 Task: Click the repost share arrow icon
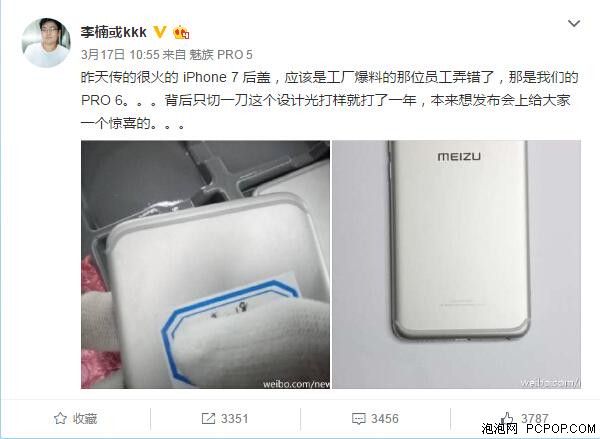pyautogui.click(x=208, y=418)
